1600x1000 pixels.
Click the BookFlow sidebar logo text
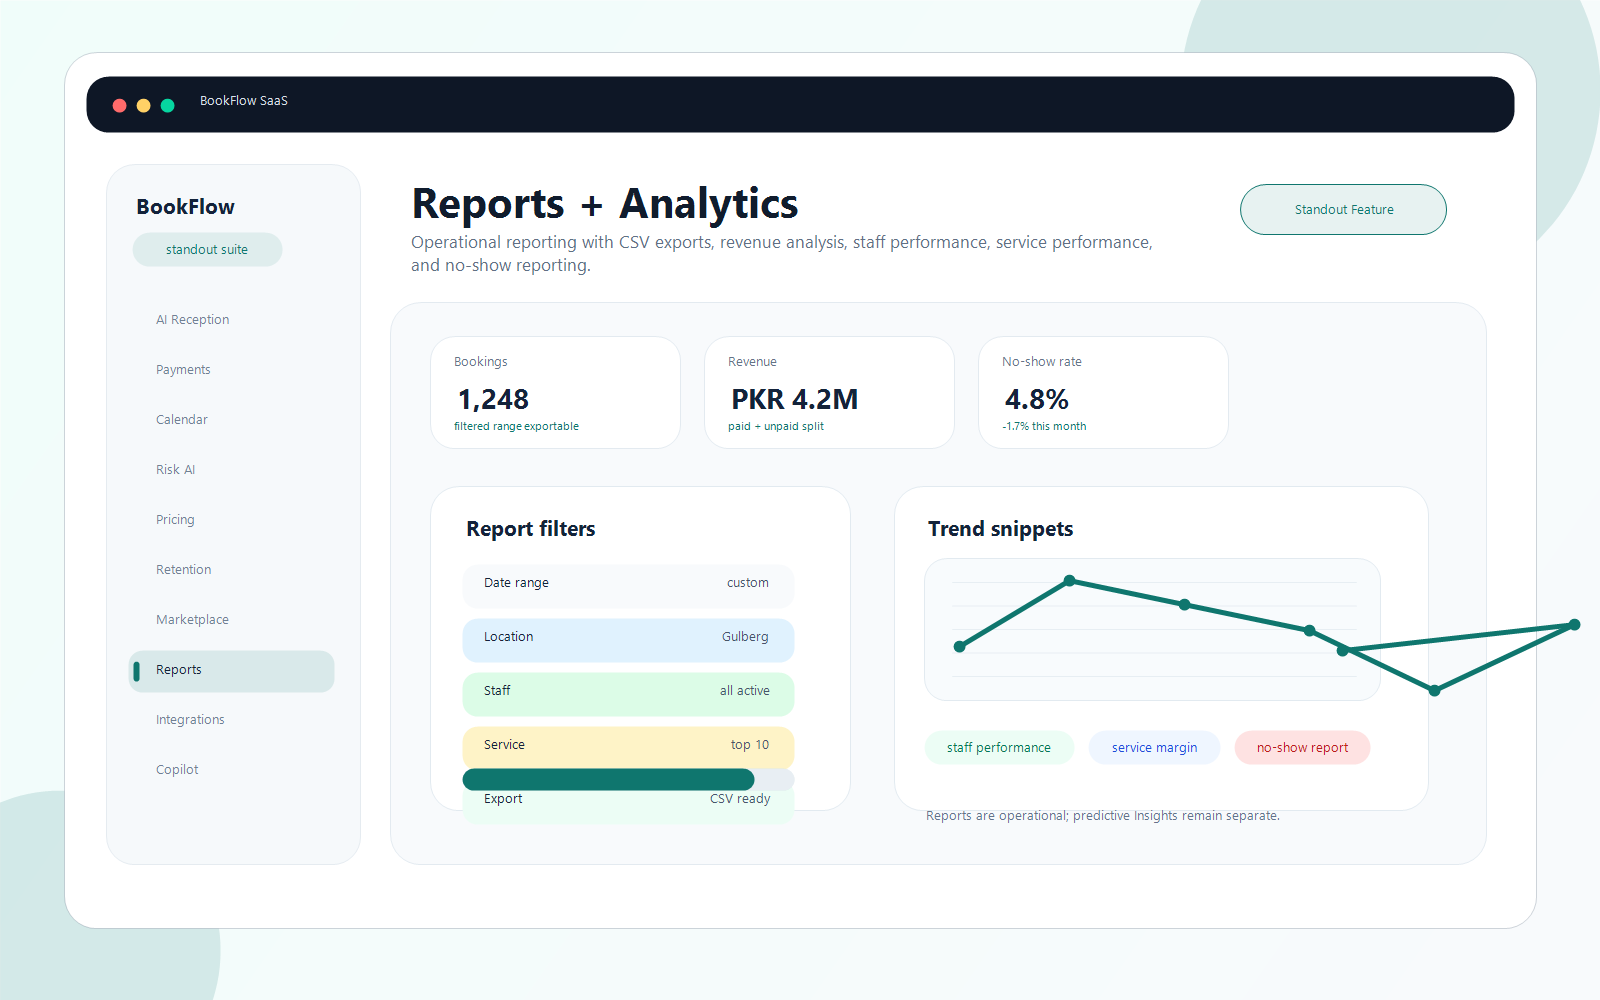[186, 207]
